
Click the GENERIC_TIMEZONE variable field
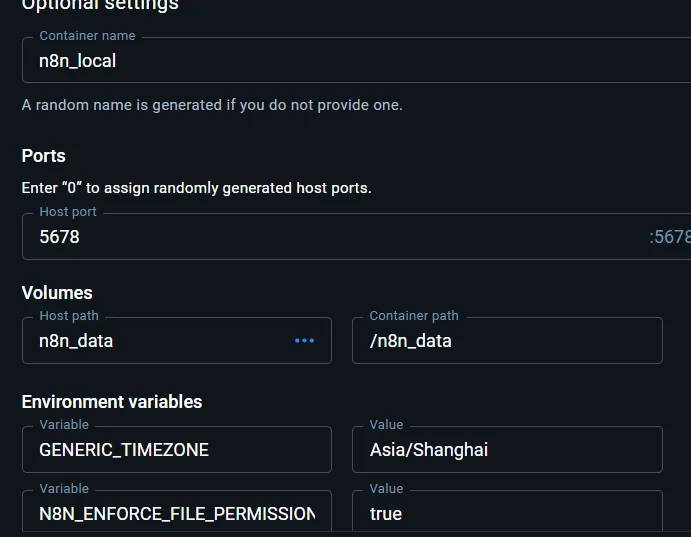177,450
